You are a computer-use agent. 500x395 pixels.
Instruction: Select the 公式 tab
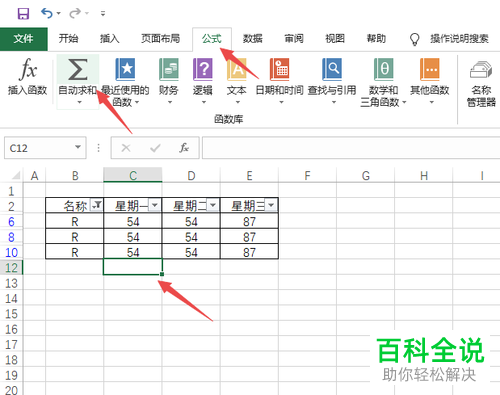212,39
